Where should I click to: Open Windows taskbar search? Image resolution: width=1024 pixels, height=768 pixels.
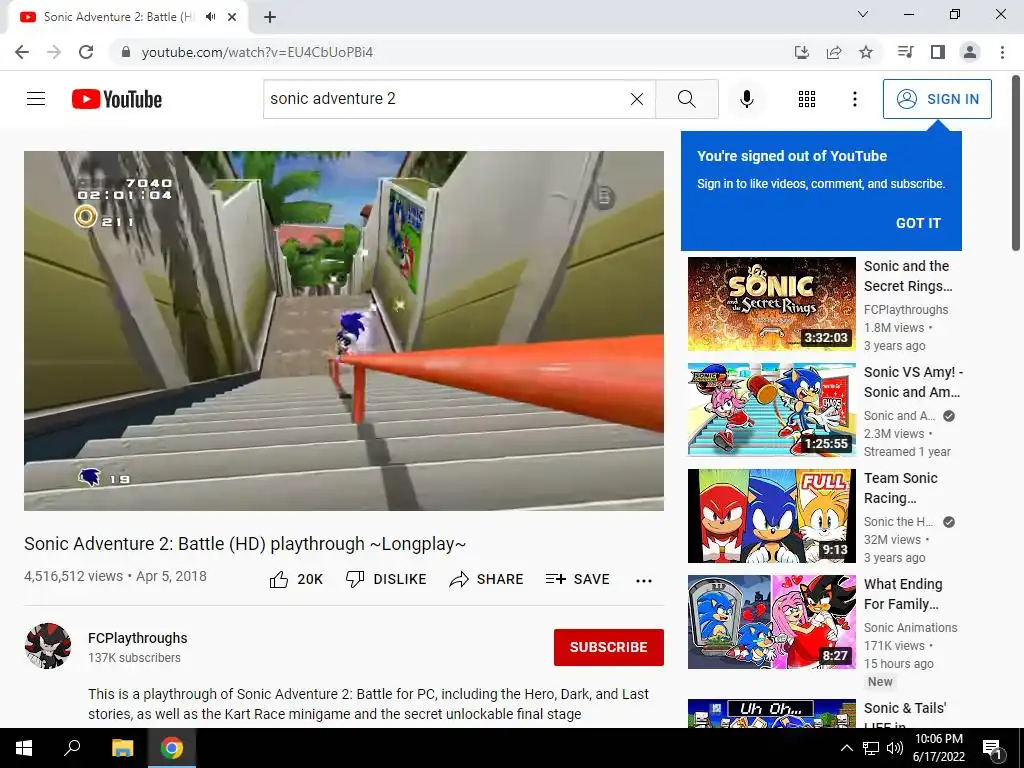[72, 748]
